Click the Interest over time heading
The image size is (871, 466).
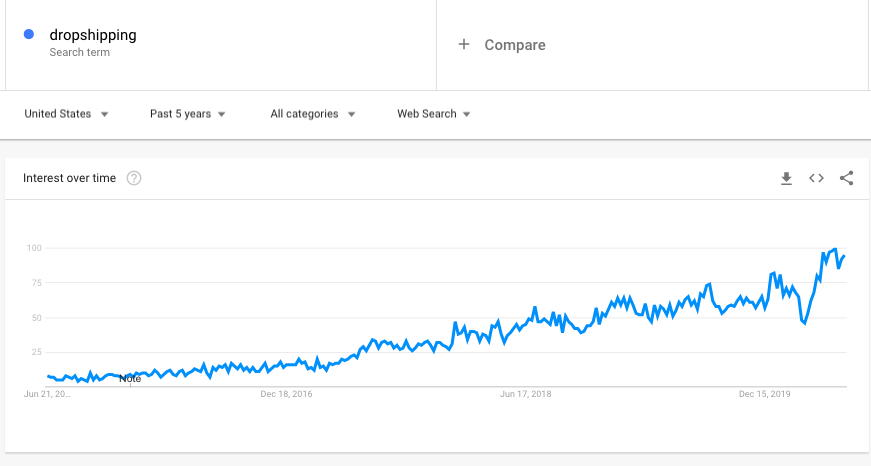pyautogui.click(x=69, y=178)
